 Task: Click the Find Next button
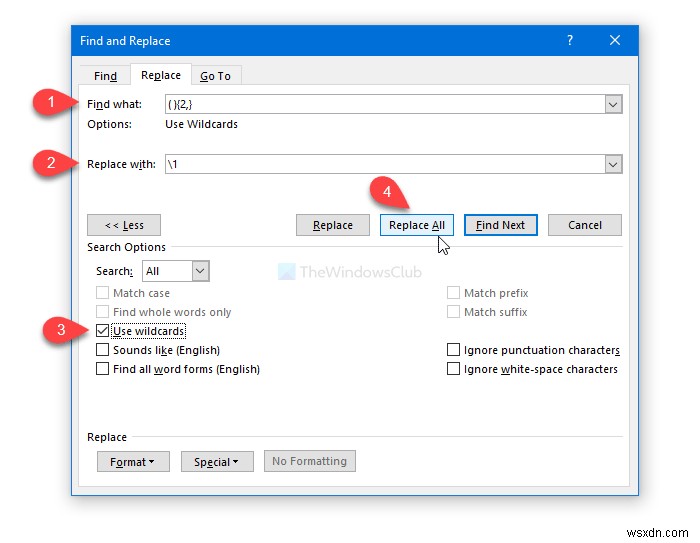pos(500,225)
